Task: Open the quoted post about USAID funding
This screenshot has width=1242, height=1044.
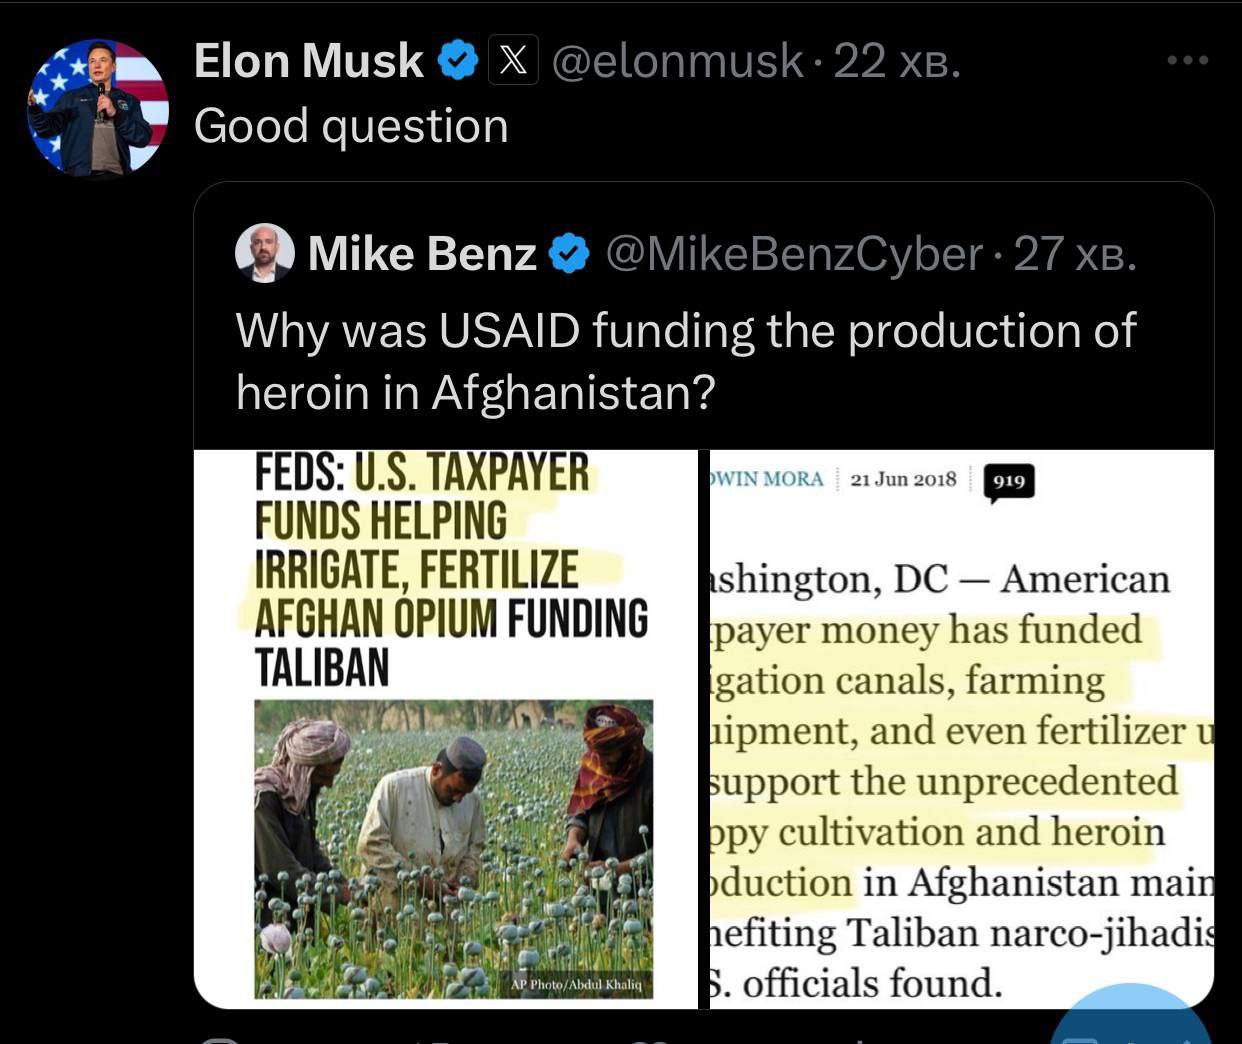Action: (x=685, y=360)
